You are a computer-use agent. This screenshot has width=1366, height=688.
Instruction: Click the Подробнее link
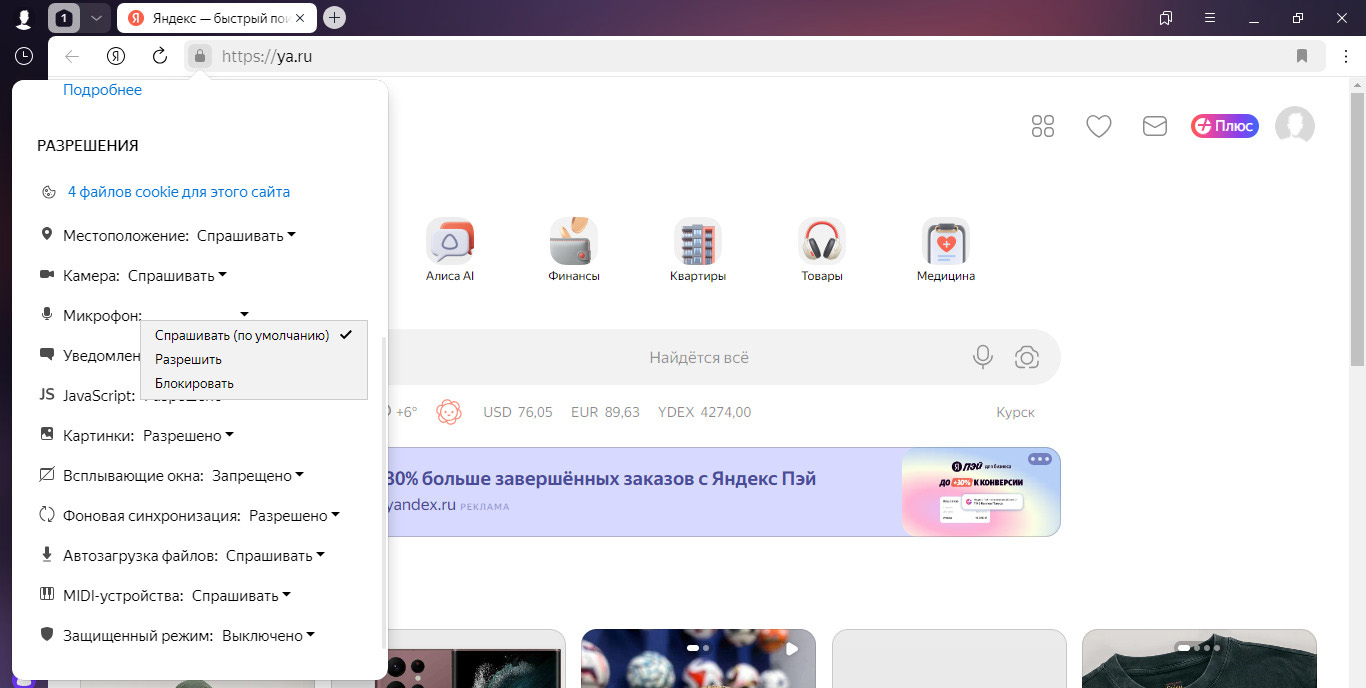(x=102, y=90)
